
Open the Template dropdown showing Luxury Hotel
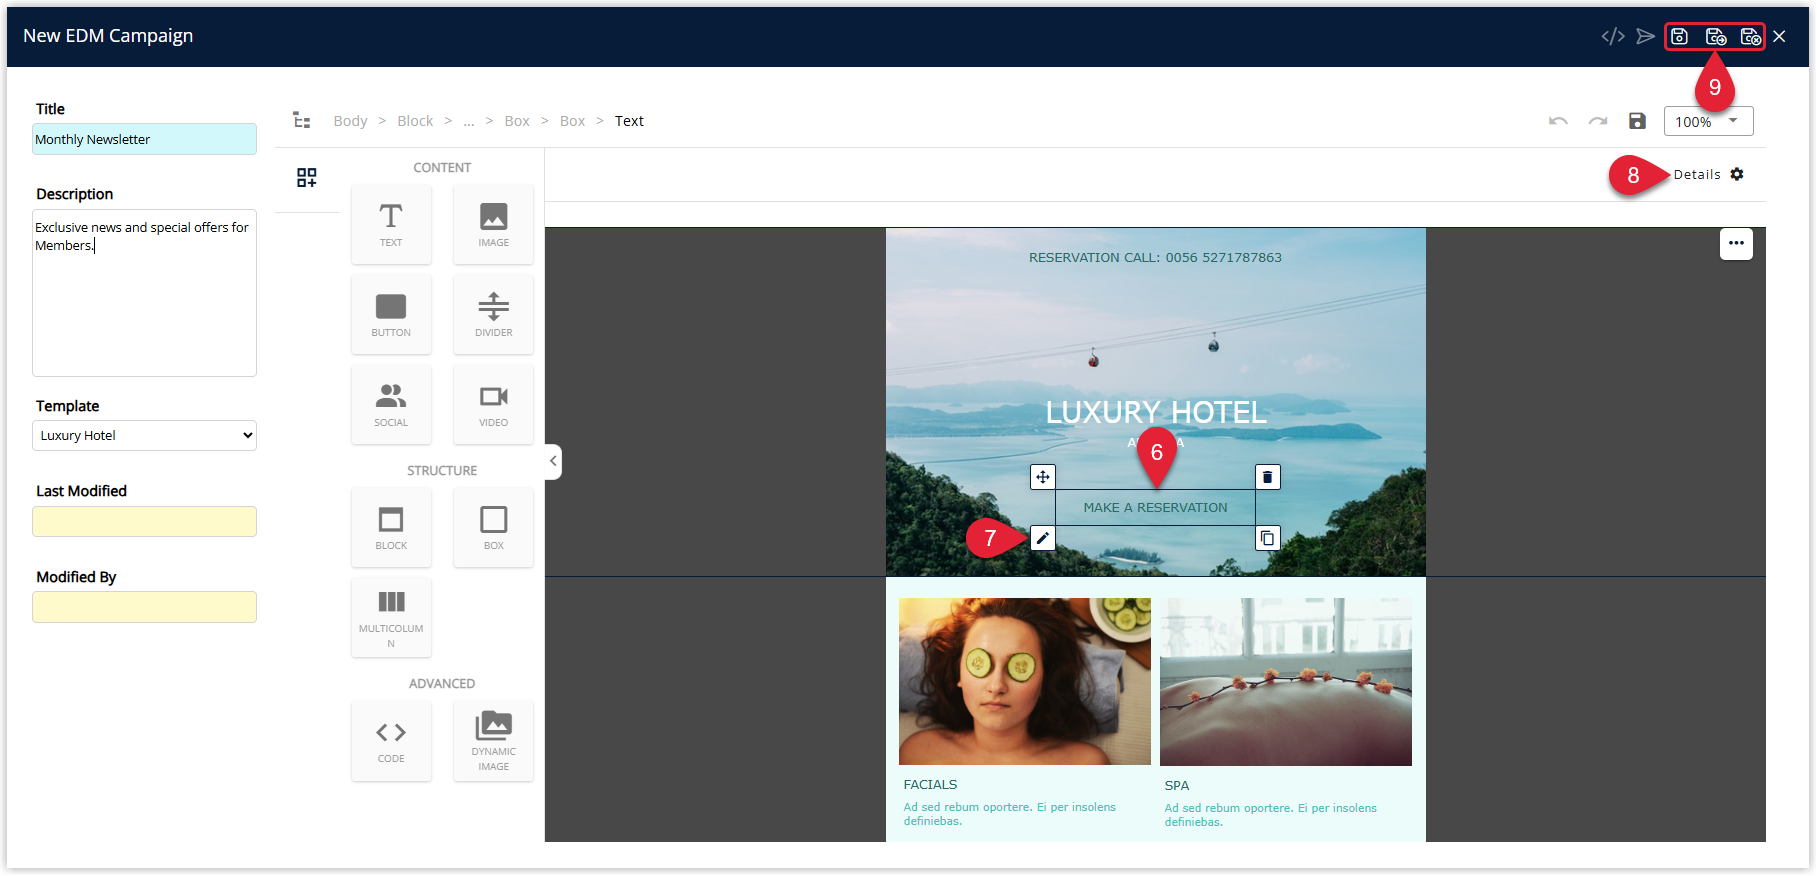pos(144,435)
